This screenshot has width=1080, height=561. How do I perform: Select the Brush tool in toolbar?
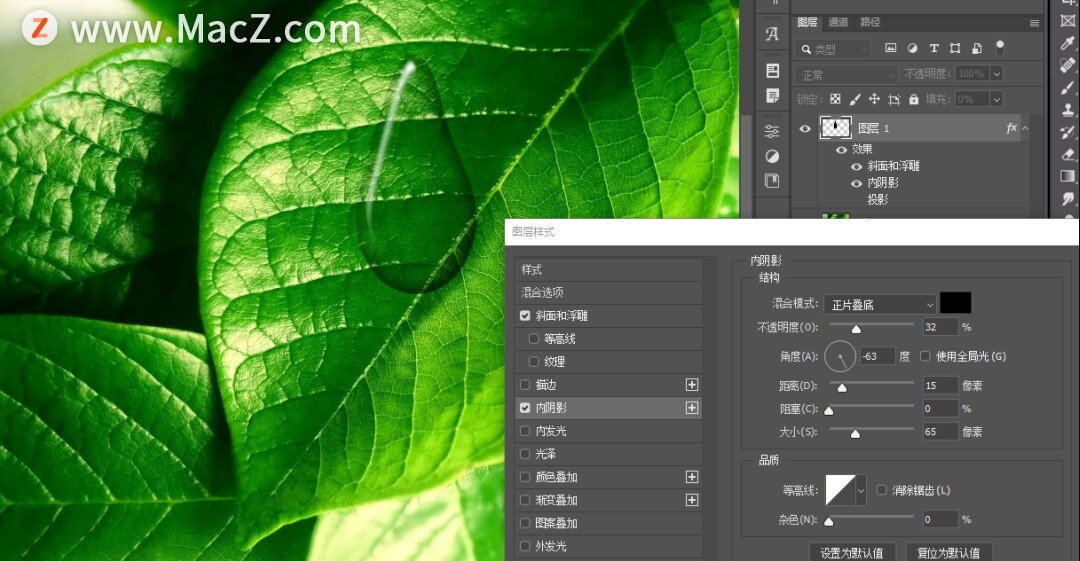pos(1068,88)
